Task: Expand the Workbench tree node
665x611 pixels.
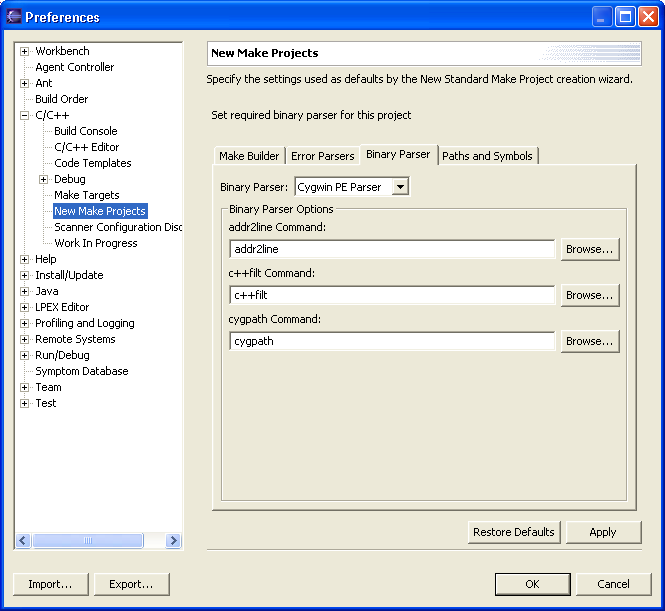Action: click(25, 51)
